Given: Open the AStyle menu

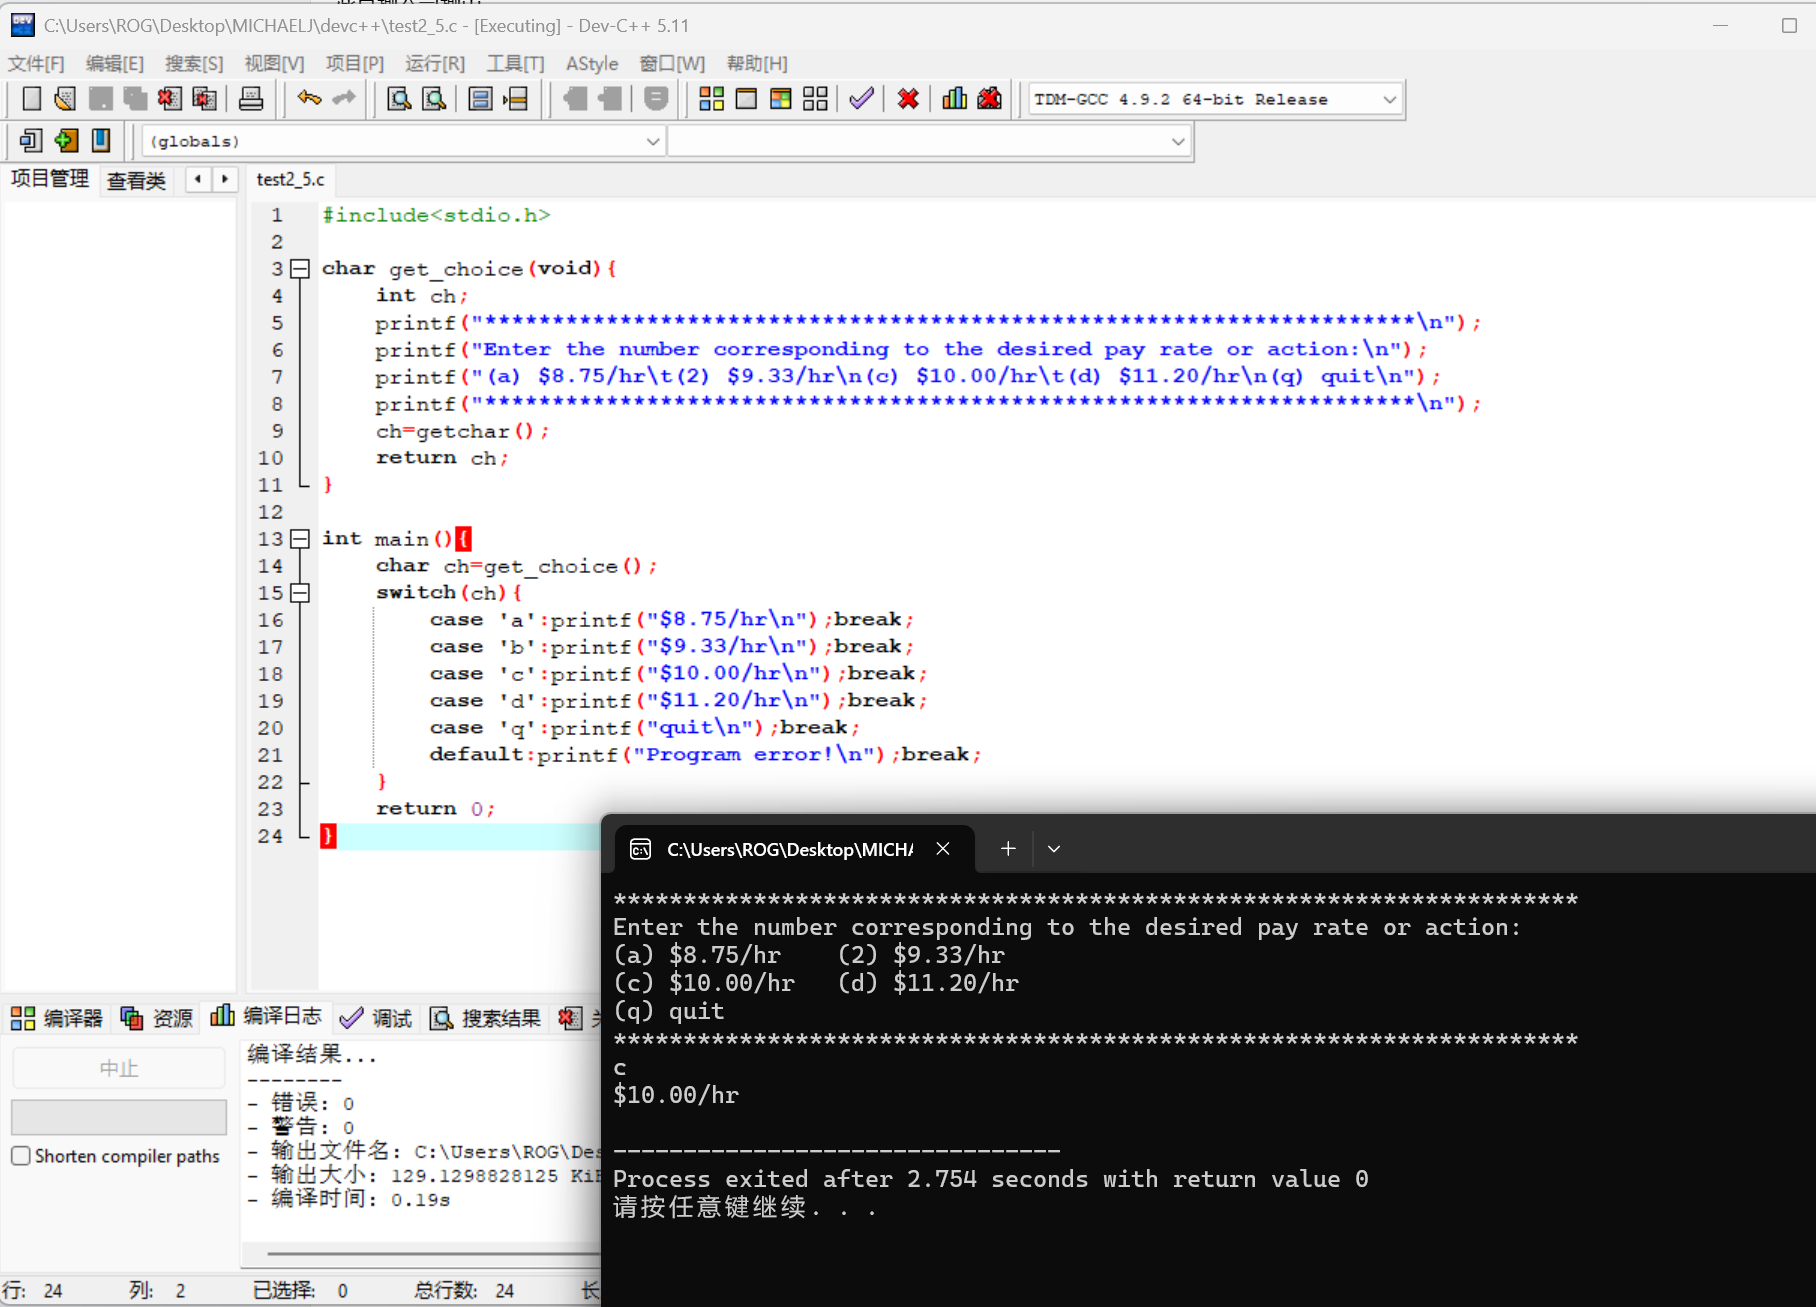Looking at the screenshot, I should [x=592, y=64].
